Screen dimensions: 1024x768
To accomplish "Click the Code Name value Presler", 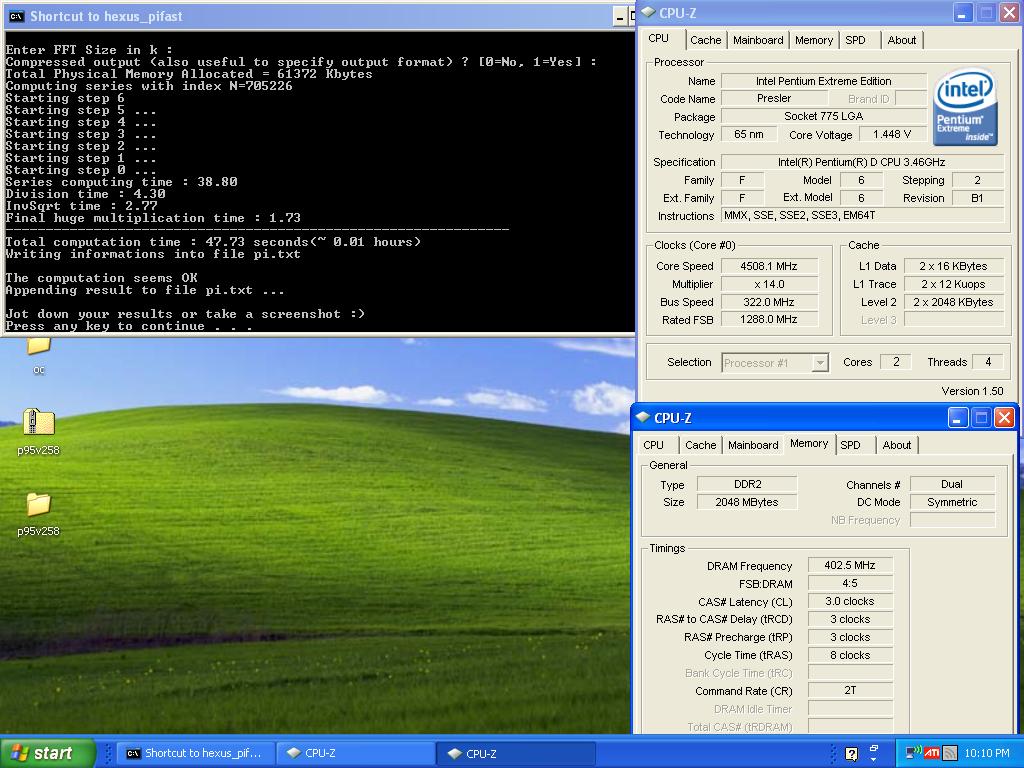I will coord(774,99).
